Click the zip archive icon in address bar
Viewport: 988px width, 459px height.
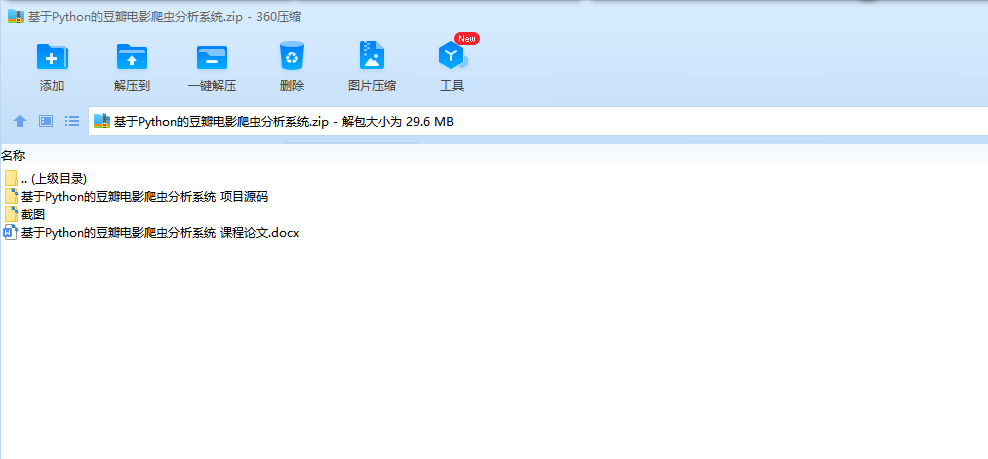(101, 121)
